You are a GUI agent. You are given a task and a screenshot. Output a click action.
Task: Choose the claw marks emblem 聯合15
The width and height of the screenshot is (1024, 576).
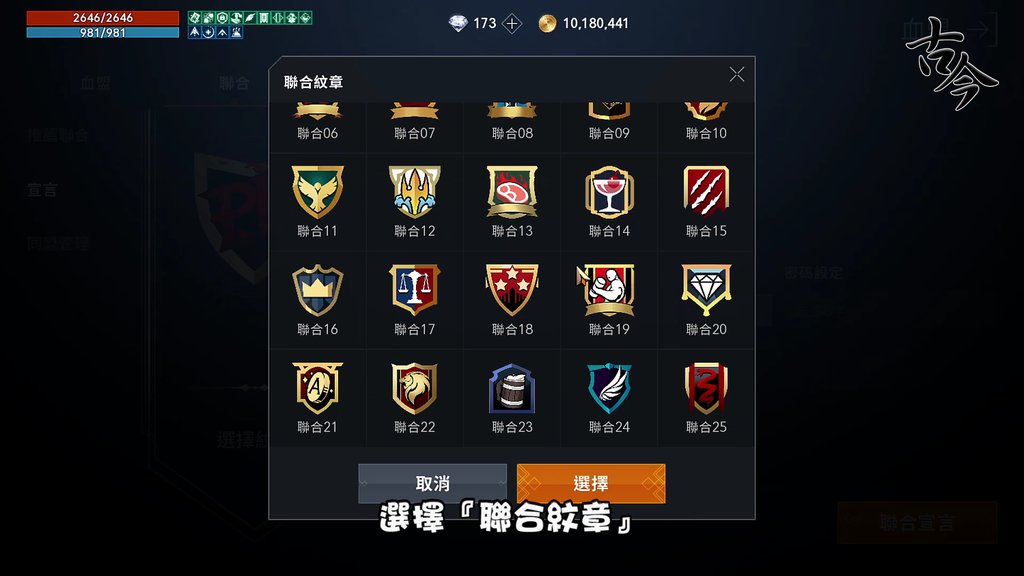(706, 191)
